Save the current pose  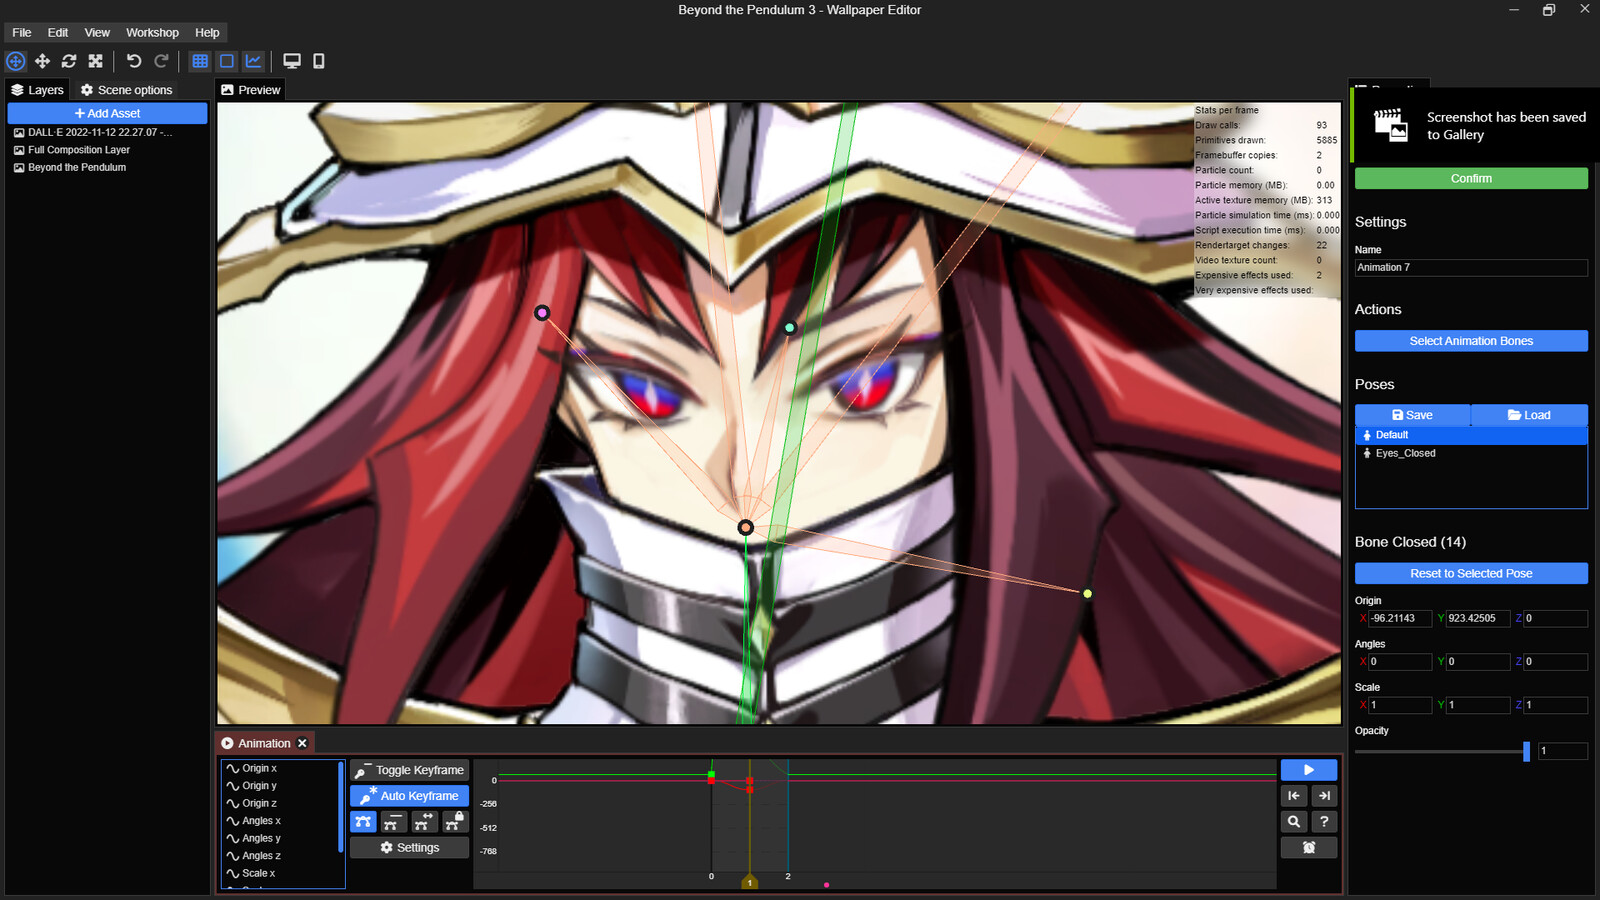pyautogui.click(x=1412, y=415)
